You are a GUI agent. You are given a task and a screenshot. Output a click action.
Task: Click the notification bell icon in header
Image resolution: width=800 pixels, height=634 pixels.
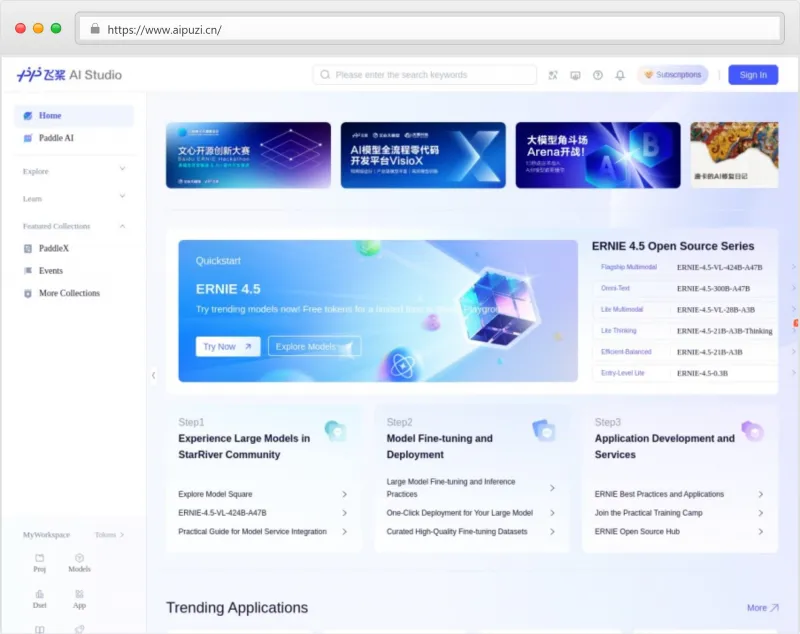click(620, 75)
